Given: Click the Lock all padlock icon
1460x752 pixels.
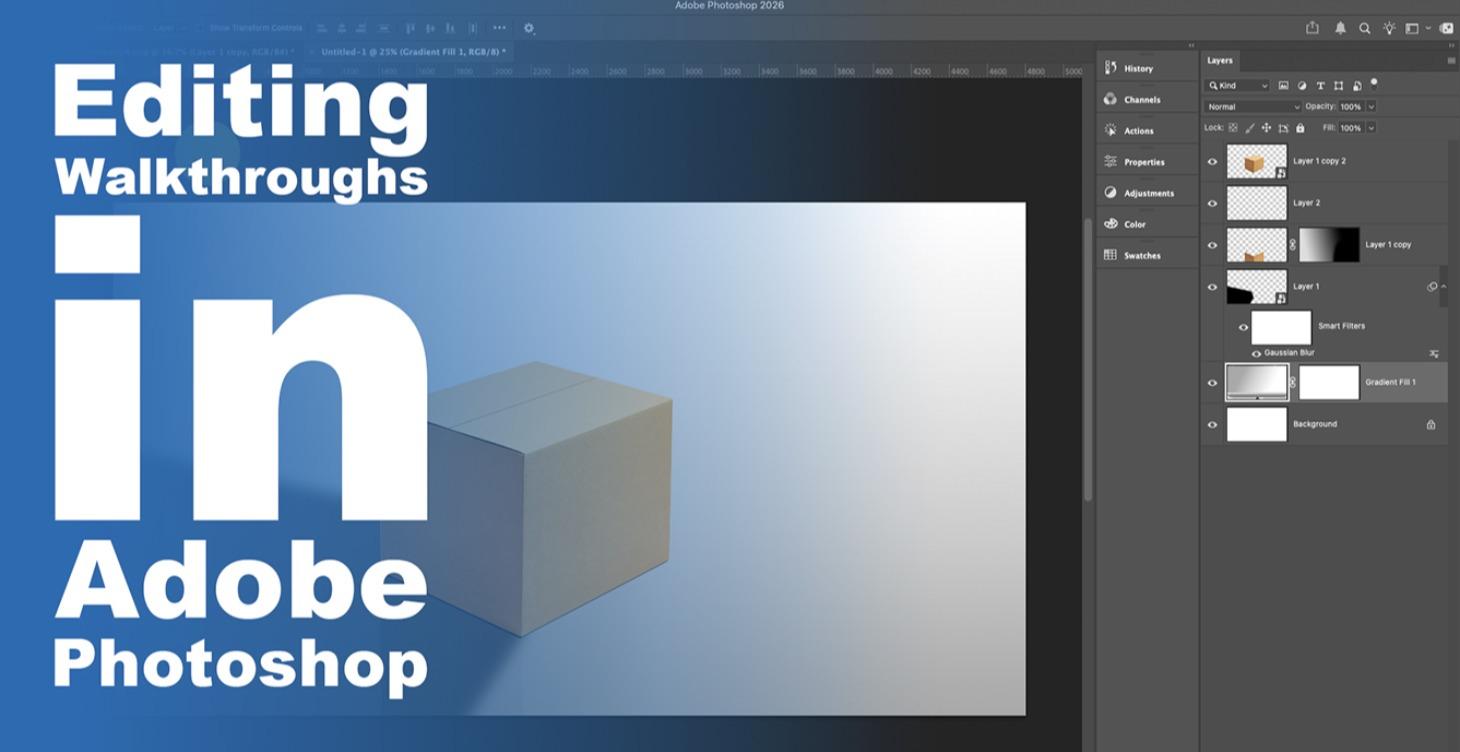Looking at the screenshot, I should [x=1300, y=128].
